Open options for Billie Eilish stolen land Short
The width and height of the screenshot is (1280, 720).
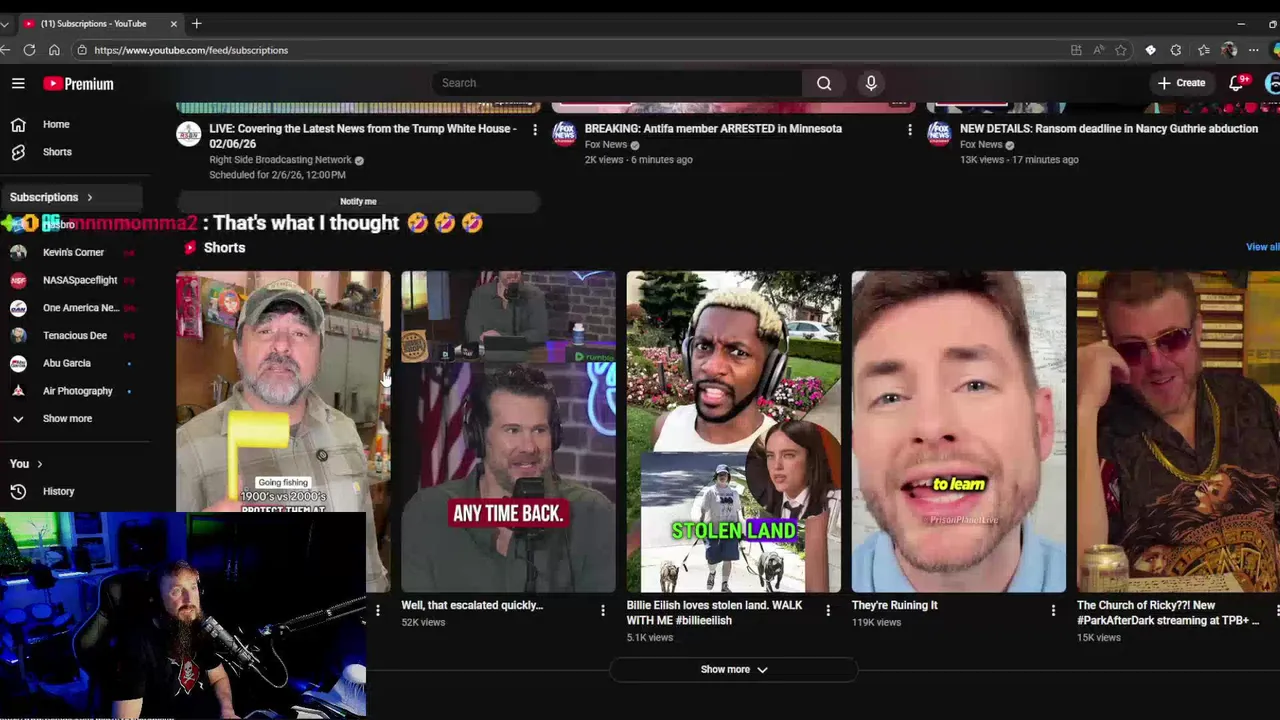click(x=828, y=610)
